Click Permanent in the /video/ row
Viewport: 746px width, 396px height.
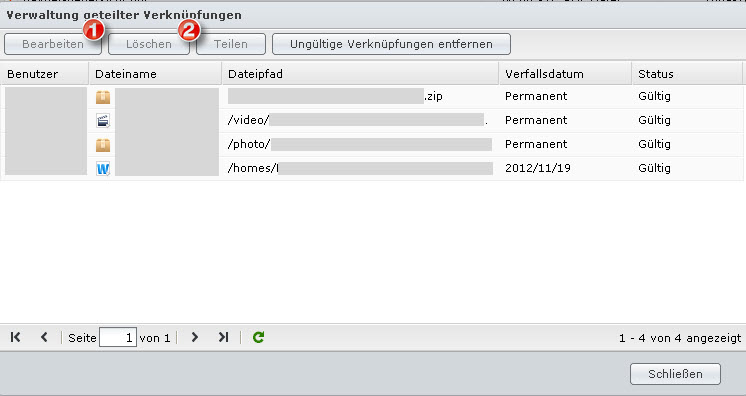pyautogui.click(x=536, y=120)
